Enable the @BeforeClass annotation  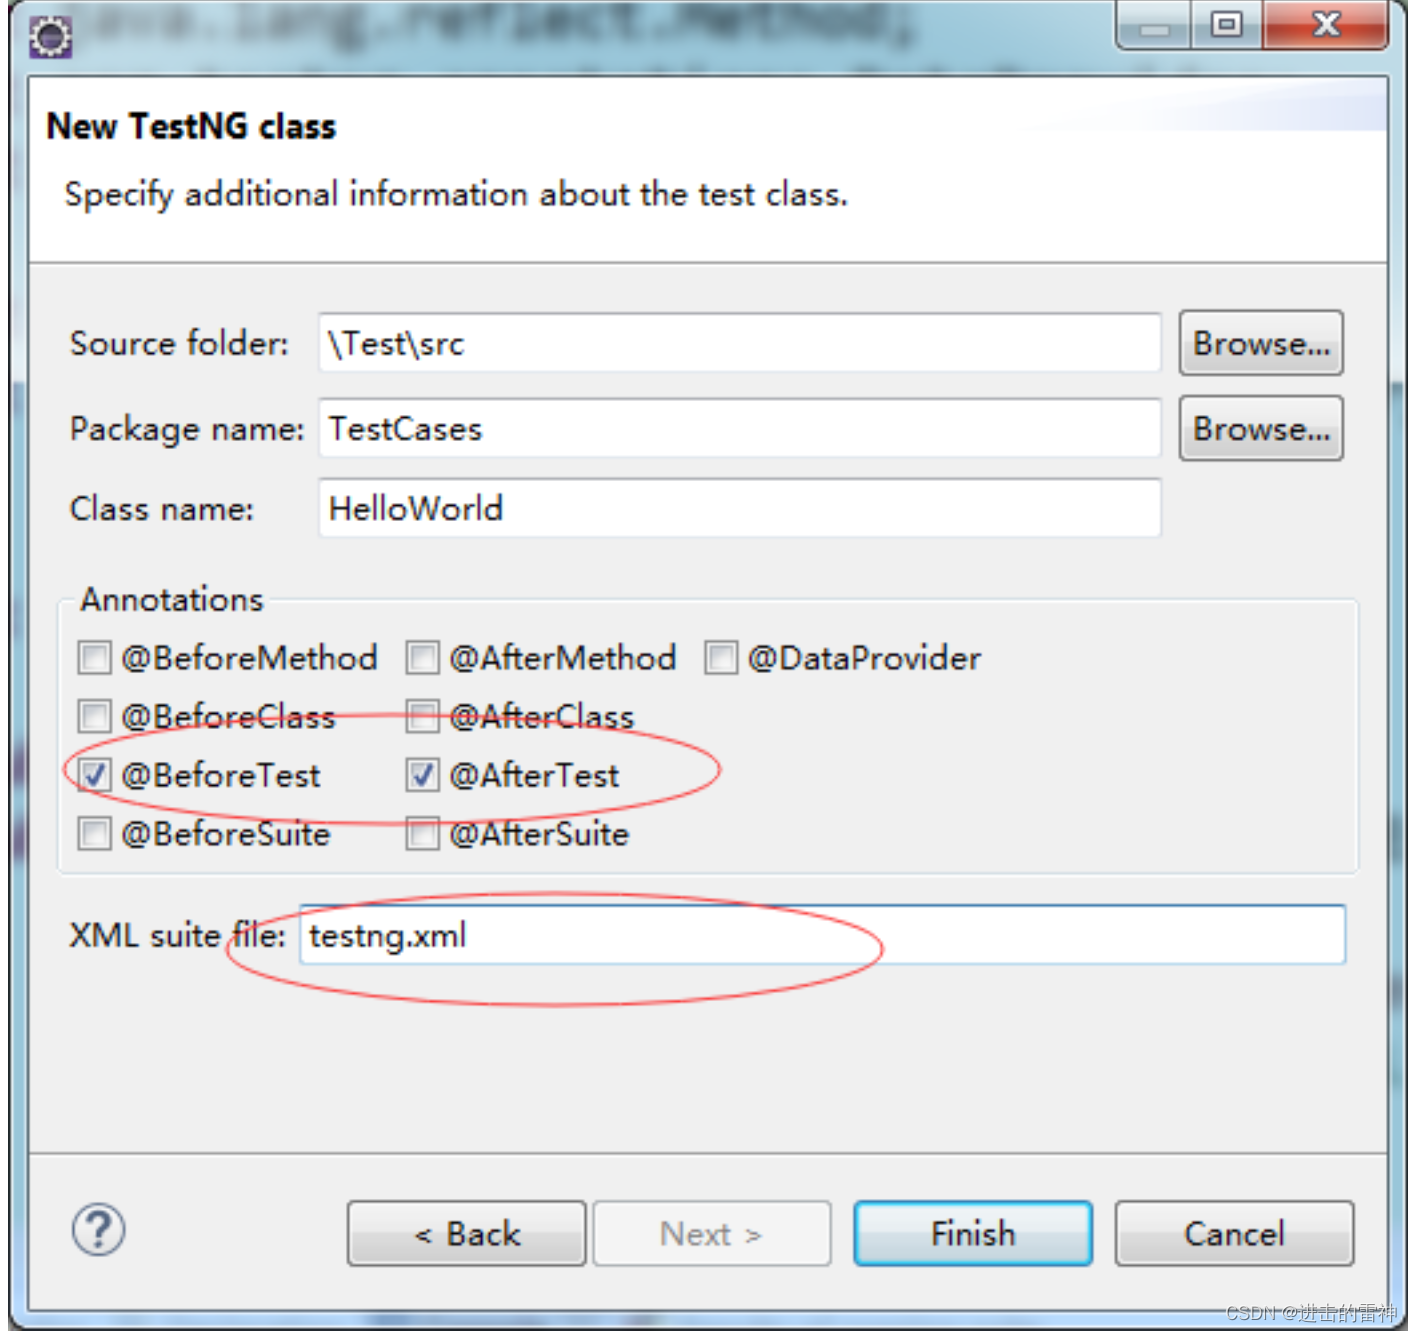(x=94, y=717)
